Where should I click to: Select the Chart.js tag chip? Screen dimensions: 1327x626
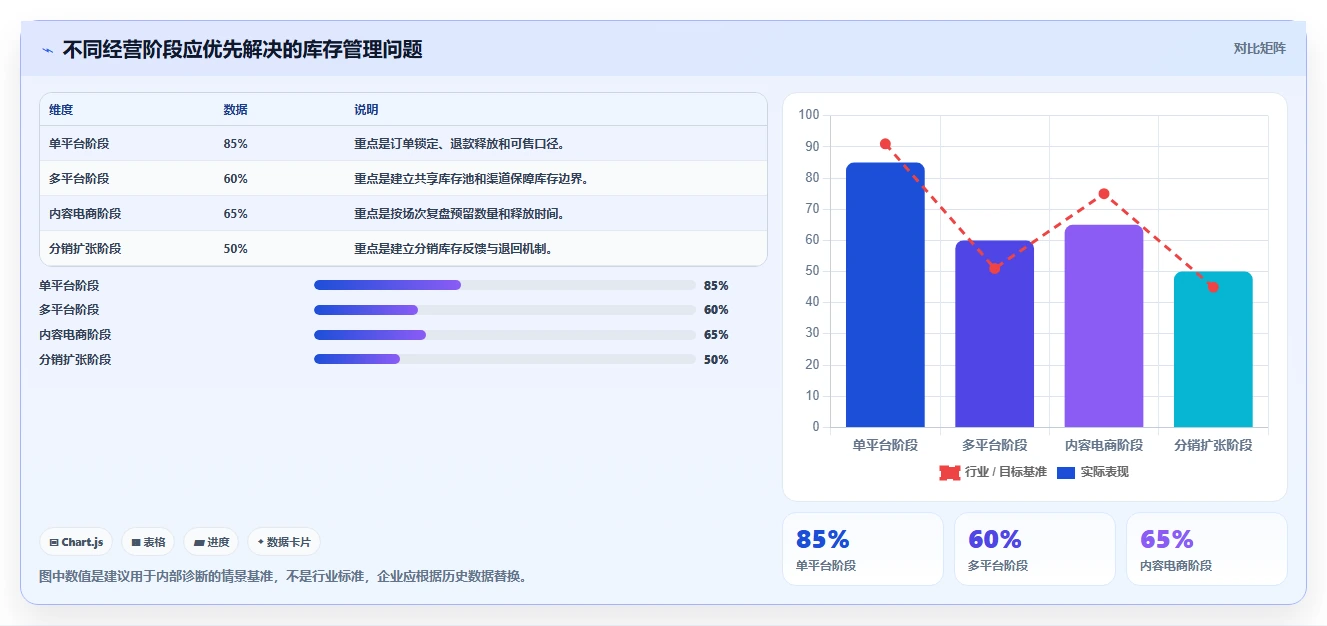(x=77, y=542)
